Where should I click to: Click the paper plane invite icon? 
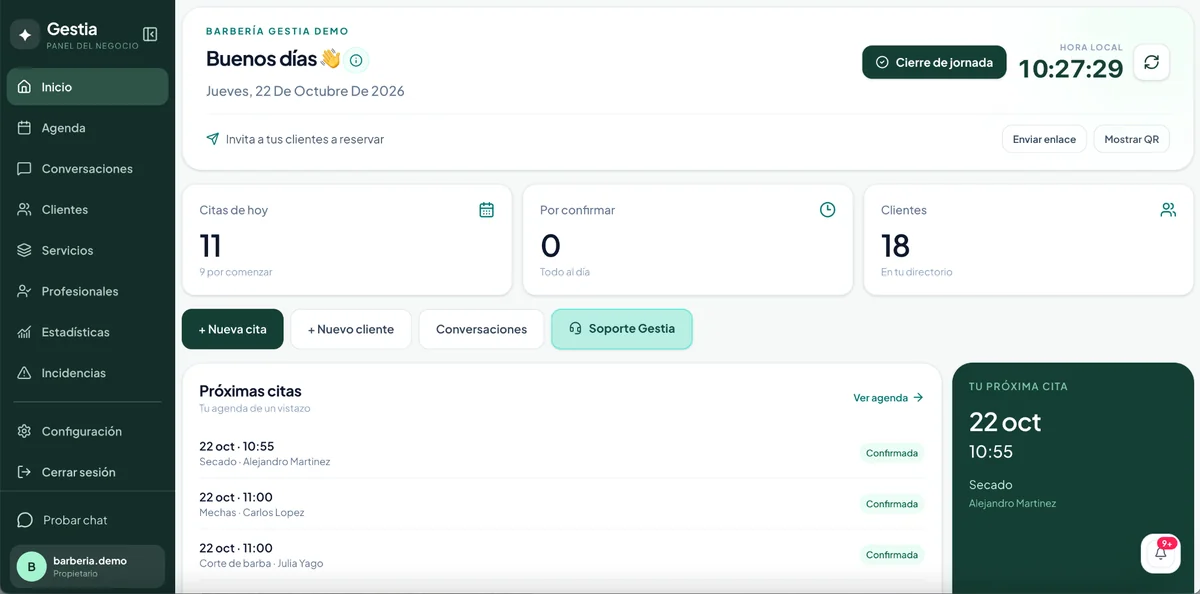(213, 139)
